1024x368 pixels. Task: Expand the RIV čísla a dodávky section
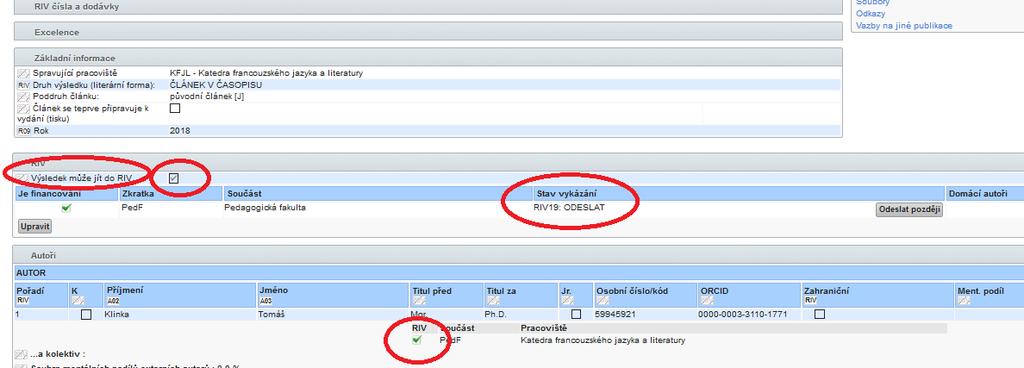point(428,7)
